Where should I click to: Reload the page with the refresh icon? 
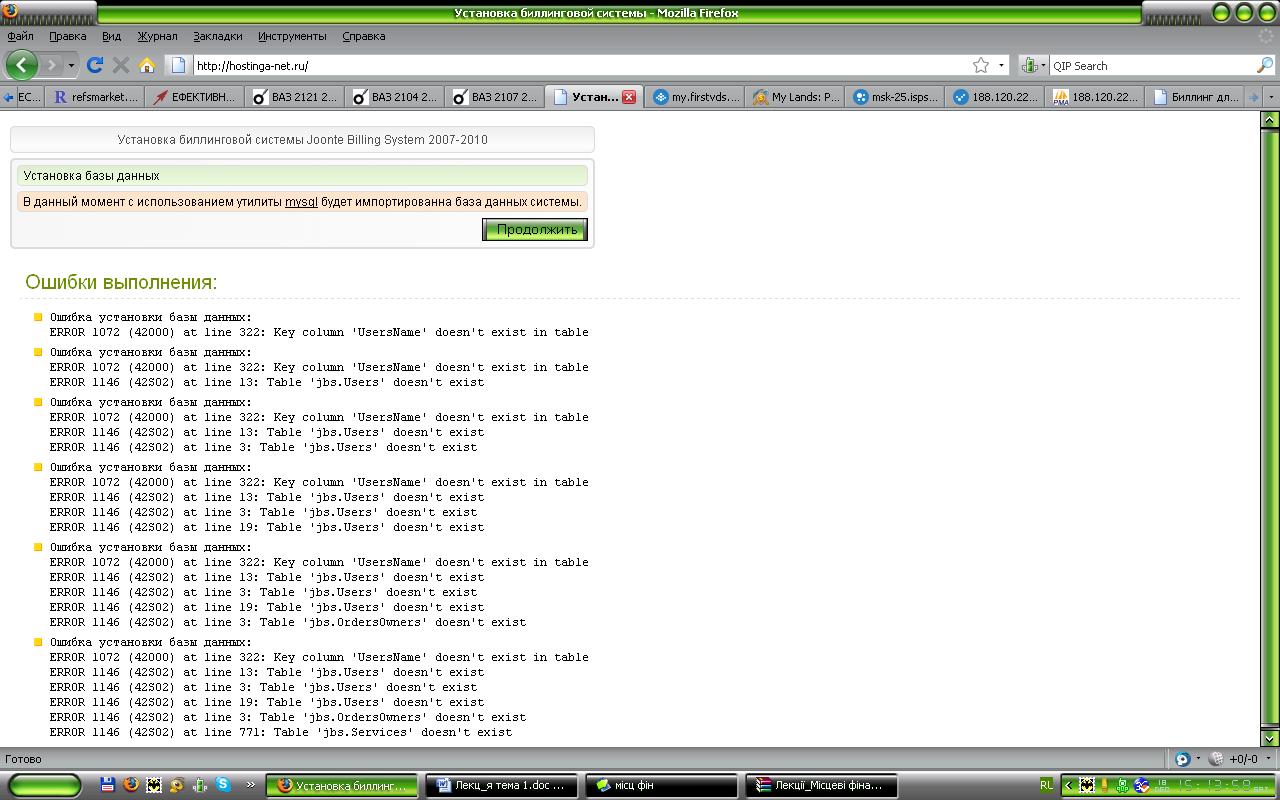95,65
